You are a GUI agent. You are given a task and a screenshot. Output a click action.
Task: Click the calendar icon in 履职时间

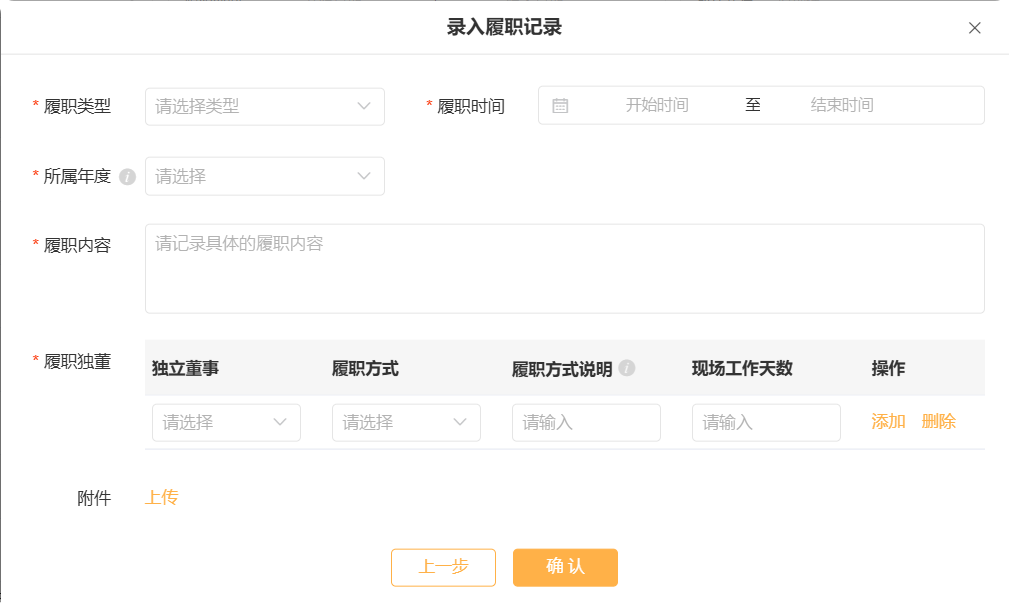pyautogui.click(x=560, y=106)
